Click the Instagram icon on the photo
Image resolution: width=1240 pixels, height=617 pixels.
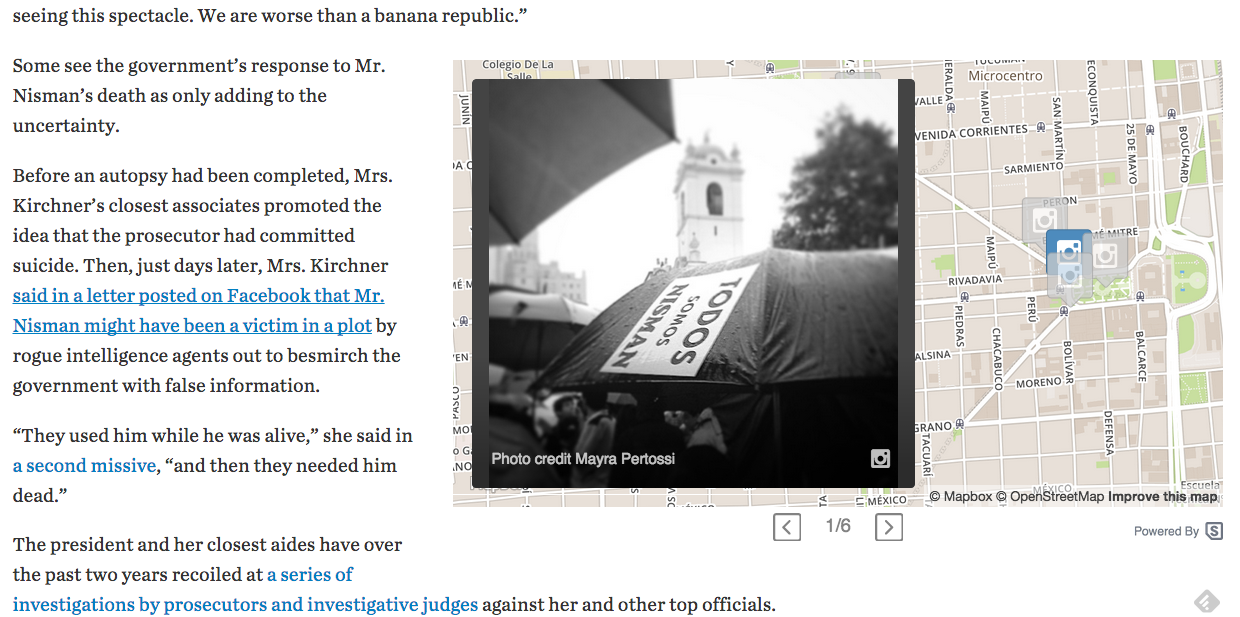pos(880,459)
